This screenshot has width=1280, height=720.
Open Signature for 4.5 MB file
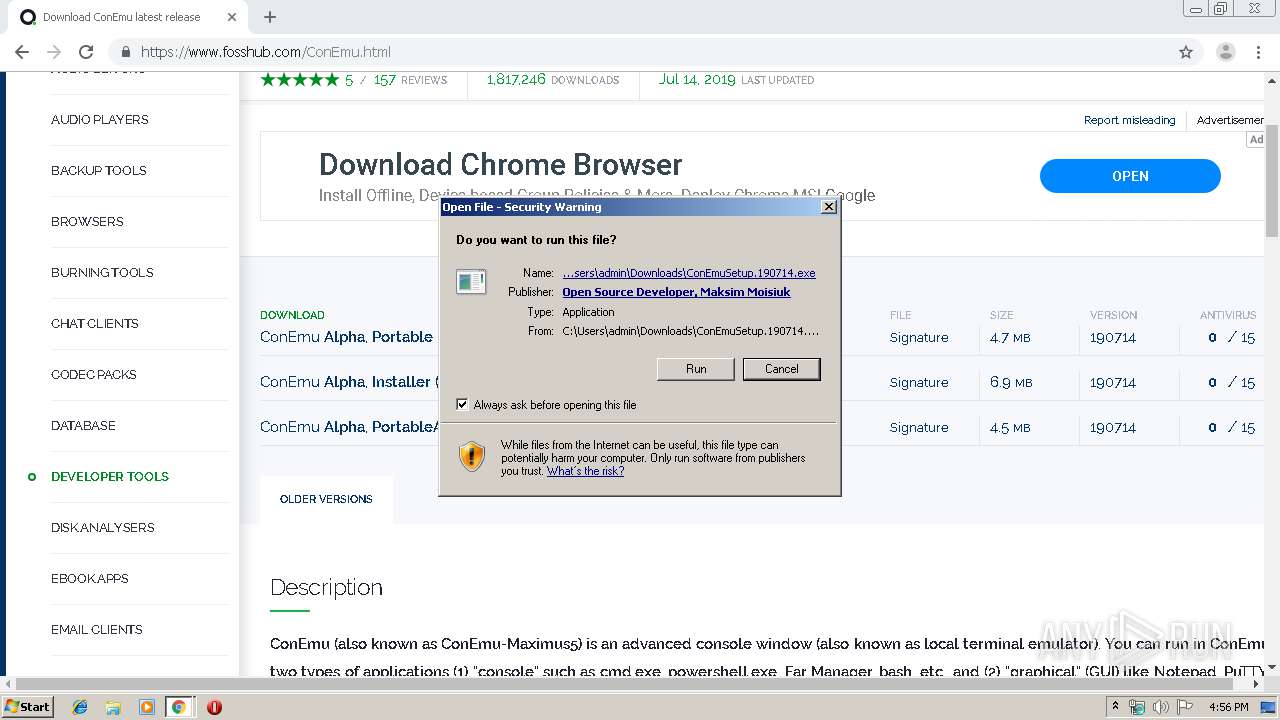pos(919,427)
